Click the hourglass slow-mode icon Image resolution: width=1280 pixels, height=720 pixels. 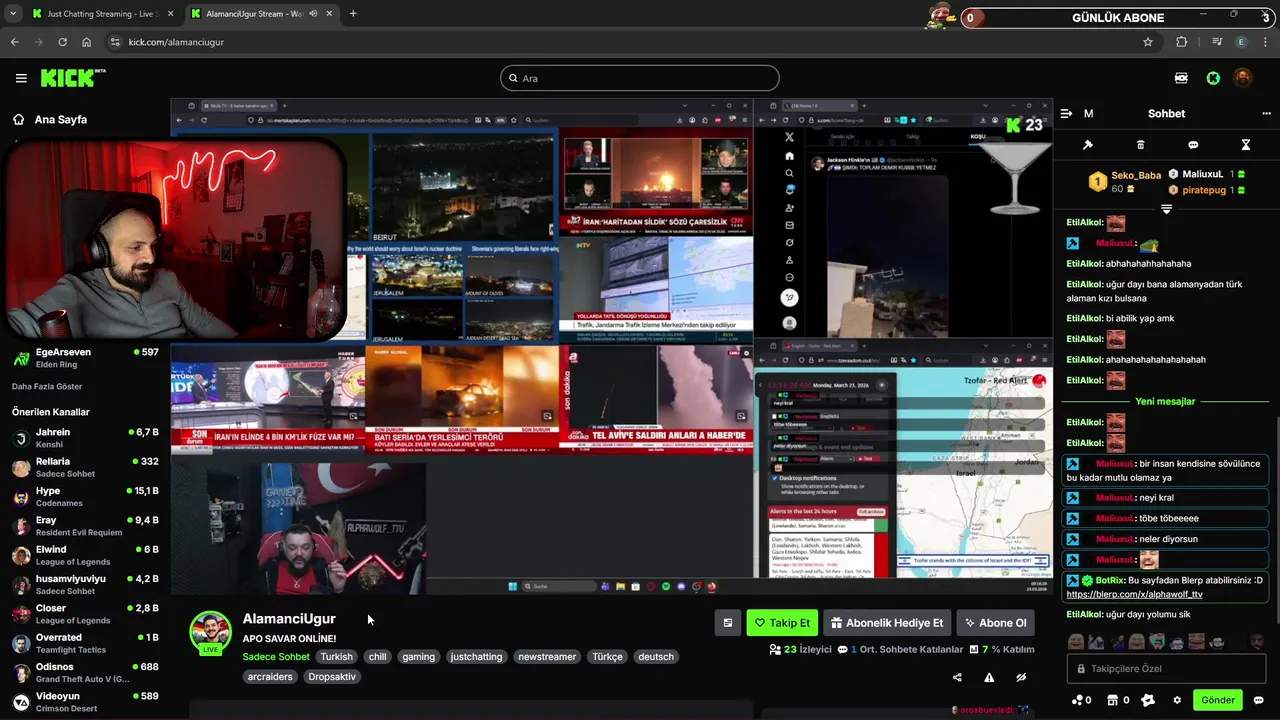click(x=1246, y=145)
